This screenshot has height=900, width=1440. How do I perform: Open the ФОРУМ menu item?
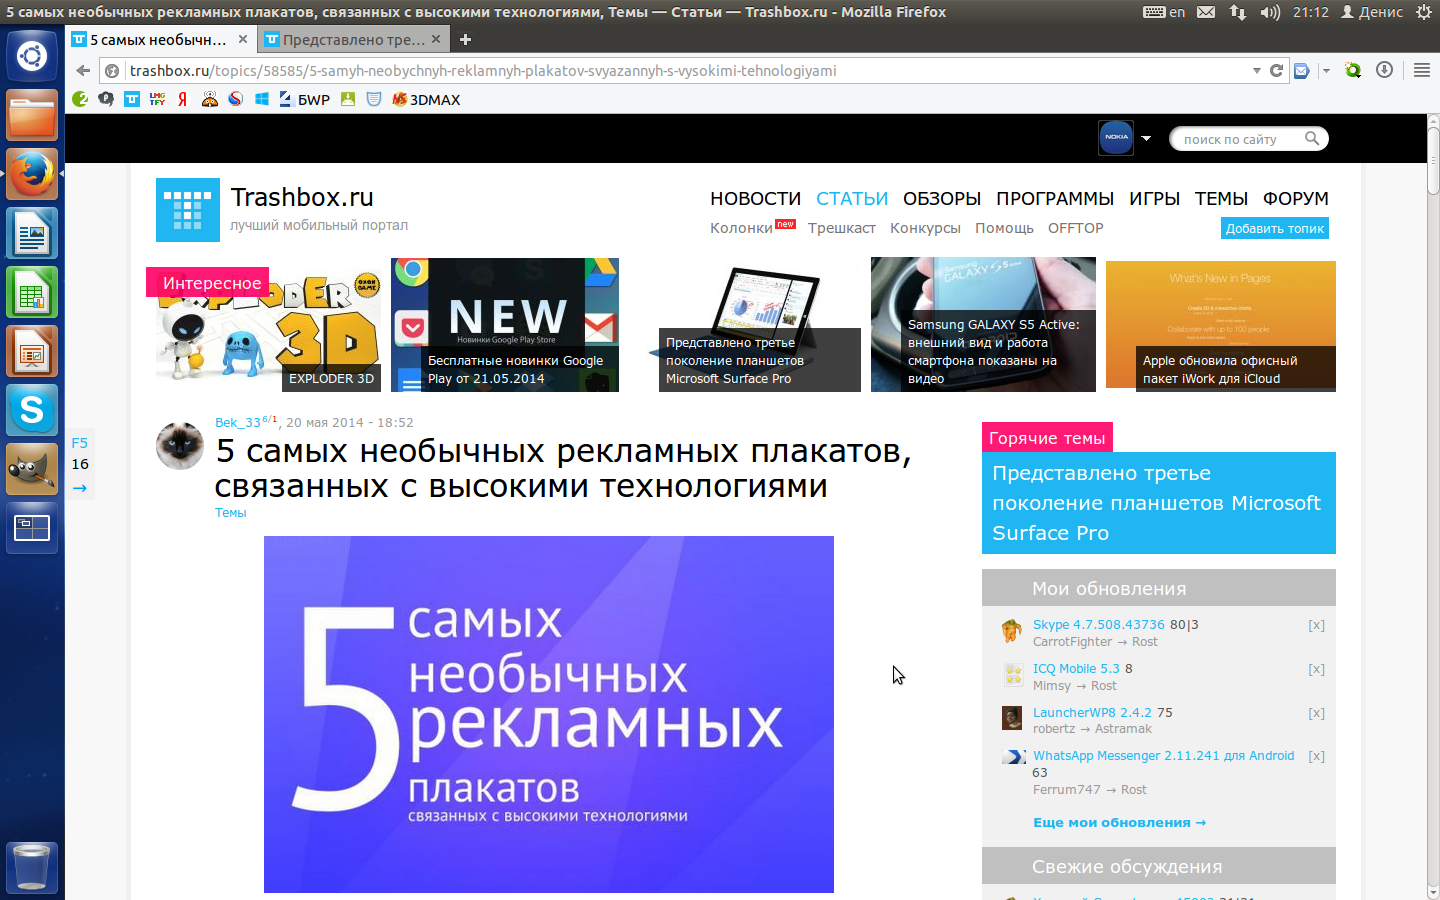click(x=1296, y=198)
